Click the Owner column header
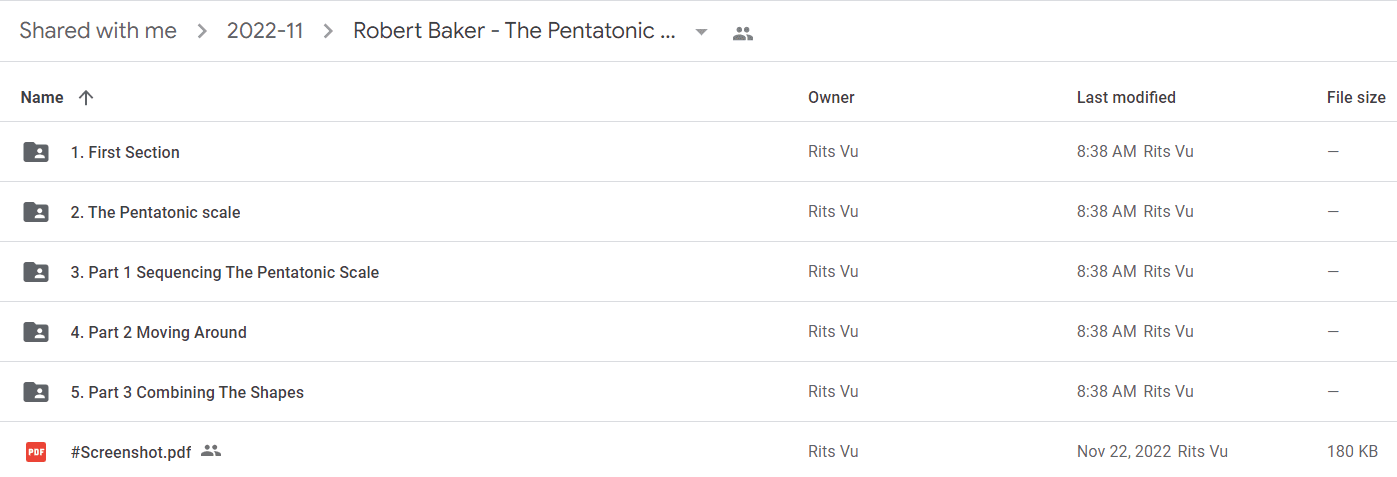1397x477 pixels. point(831,97)
